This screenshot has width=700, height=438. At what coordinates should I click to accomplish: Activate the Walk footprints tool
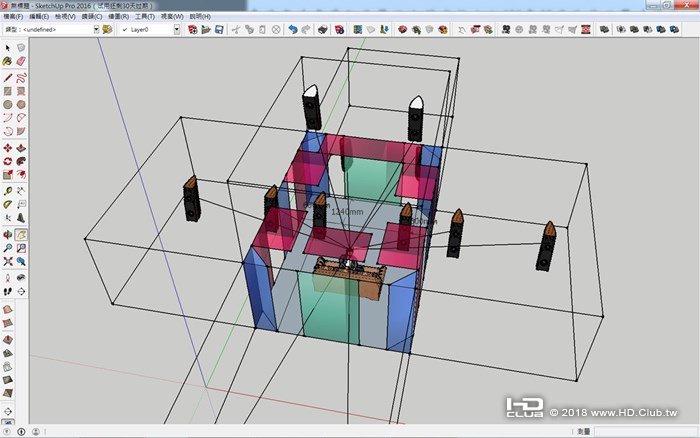(x=8, y=292)
